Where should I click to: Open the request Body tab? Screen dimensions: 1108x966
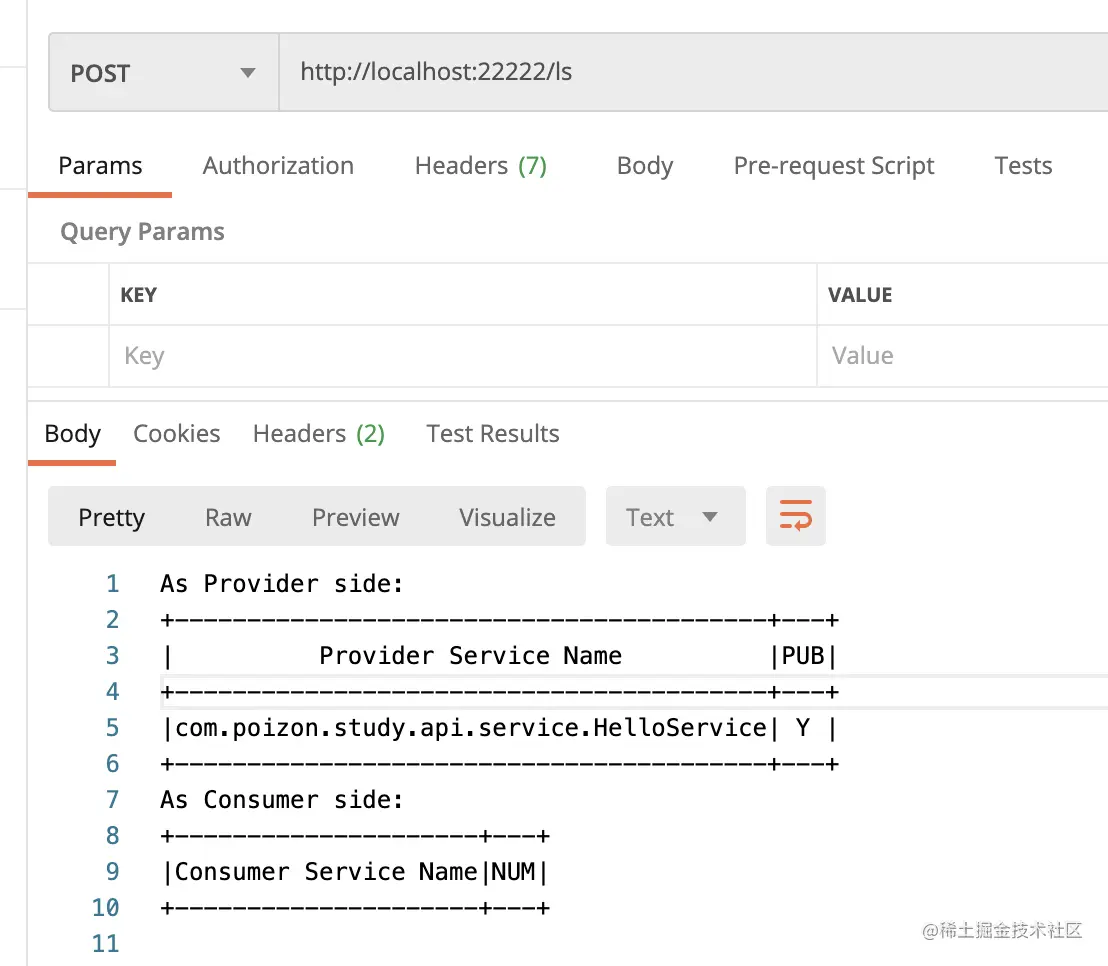[645, 166]
